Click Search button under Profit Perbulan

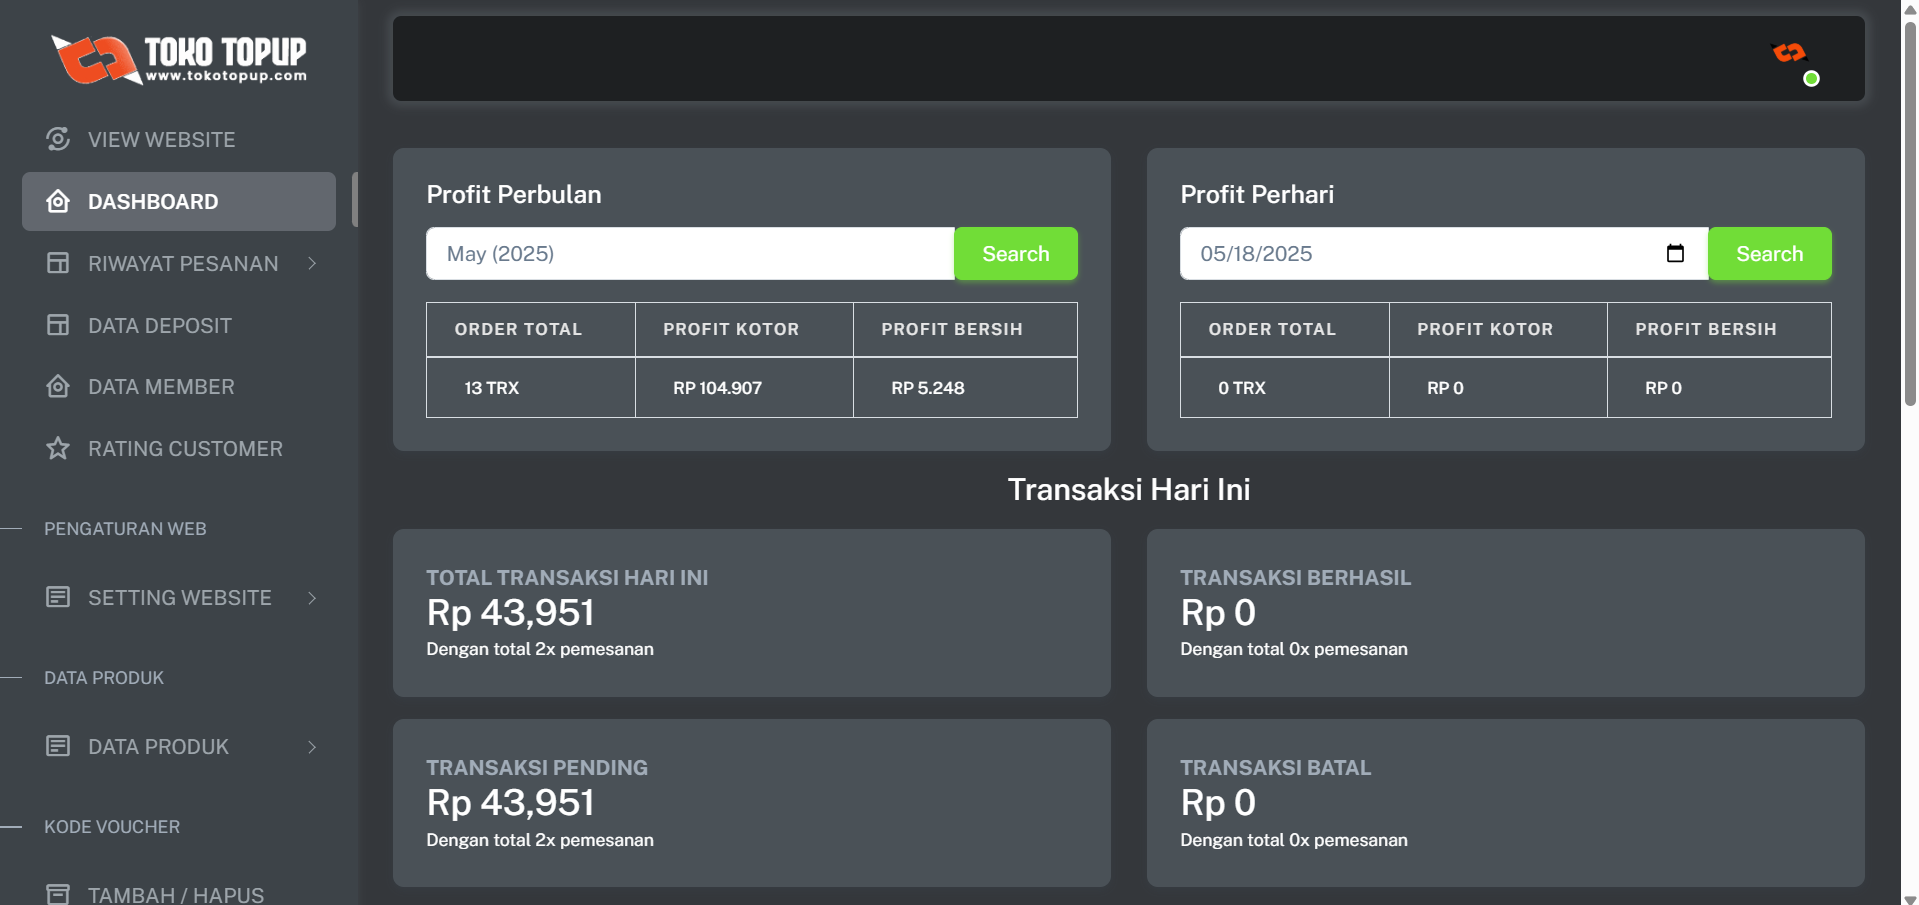pyautogui.click(x=1016, y=253)
